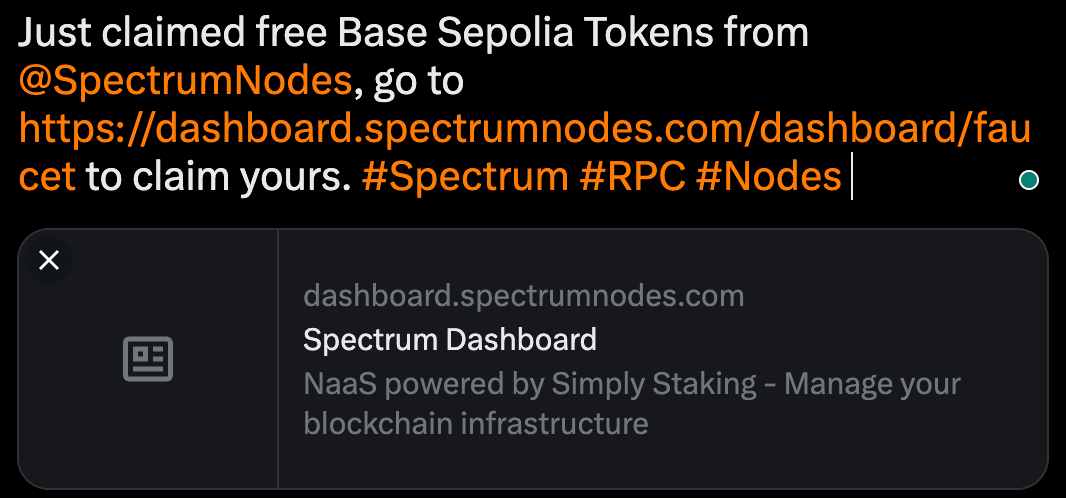The image size is (1066, 498).
Task: Place cursor right after the #Nodes hashtag
Action: click(x=847, y=178)
